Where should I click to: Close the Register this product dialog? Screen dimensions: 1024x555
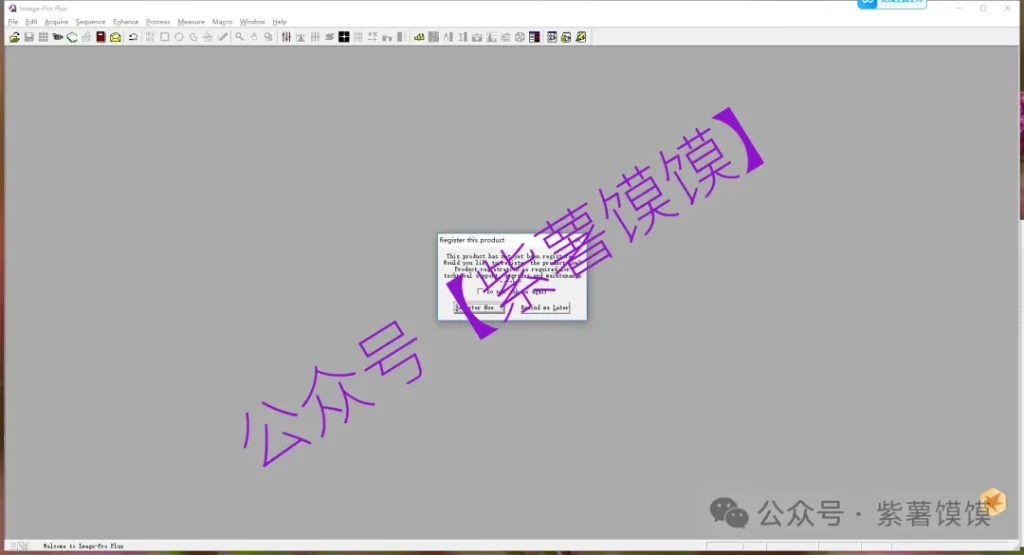[578, 240]
